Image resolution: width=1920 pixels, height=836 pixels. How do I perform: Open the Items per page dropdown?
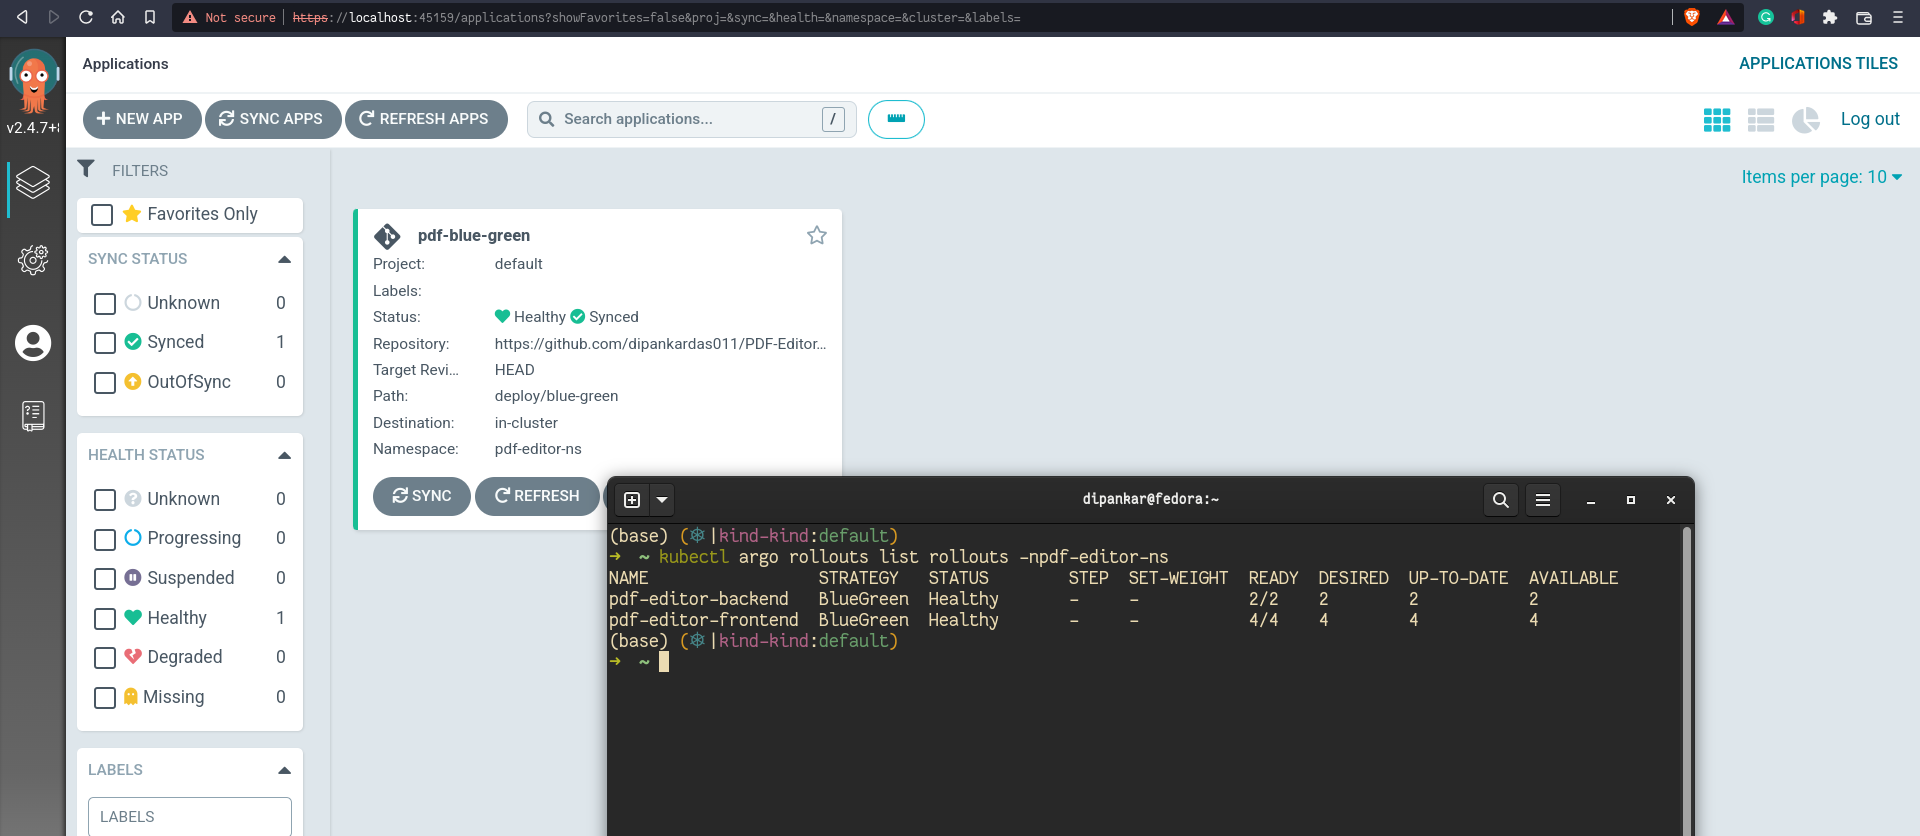[x=1821, y=177]
